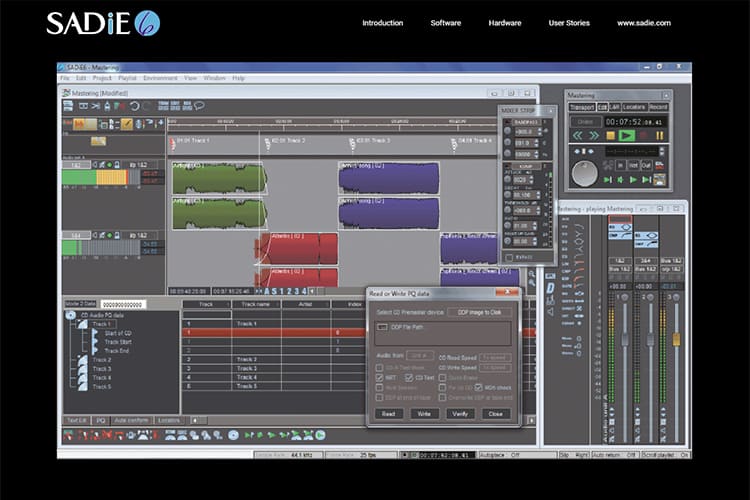Click the rewind double-arrow icon
Viewport: 750px width, 500px height.
[x=578, y=136]
